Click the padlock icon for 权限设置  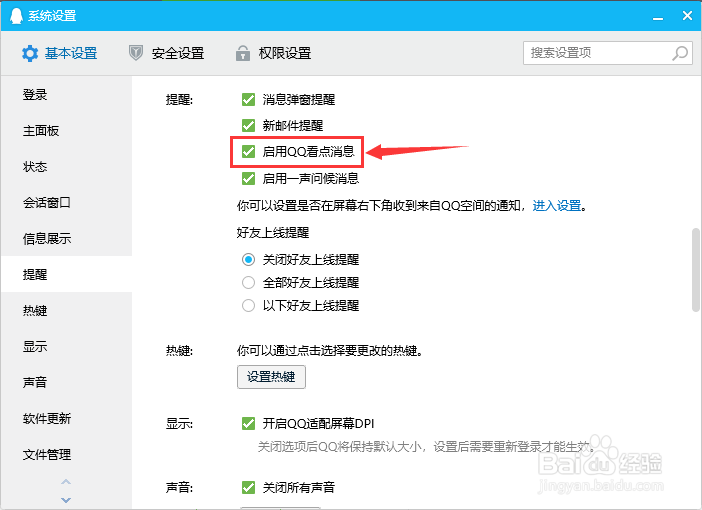click(x=243, y=53)
